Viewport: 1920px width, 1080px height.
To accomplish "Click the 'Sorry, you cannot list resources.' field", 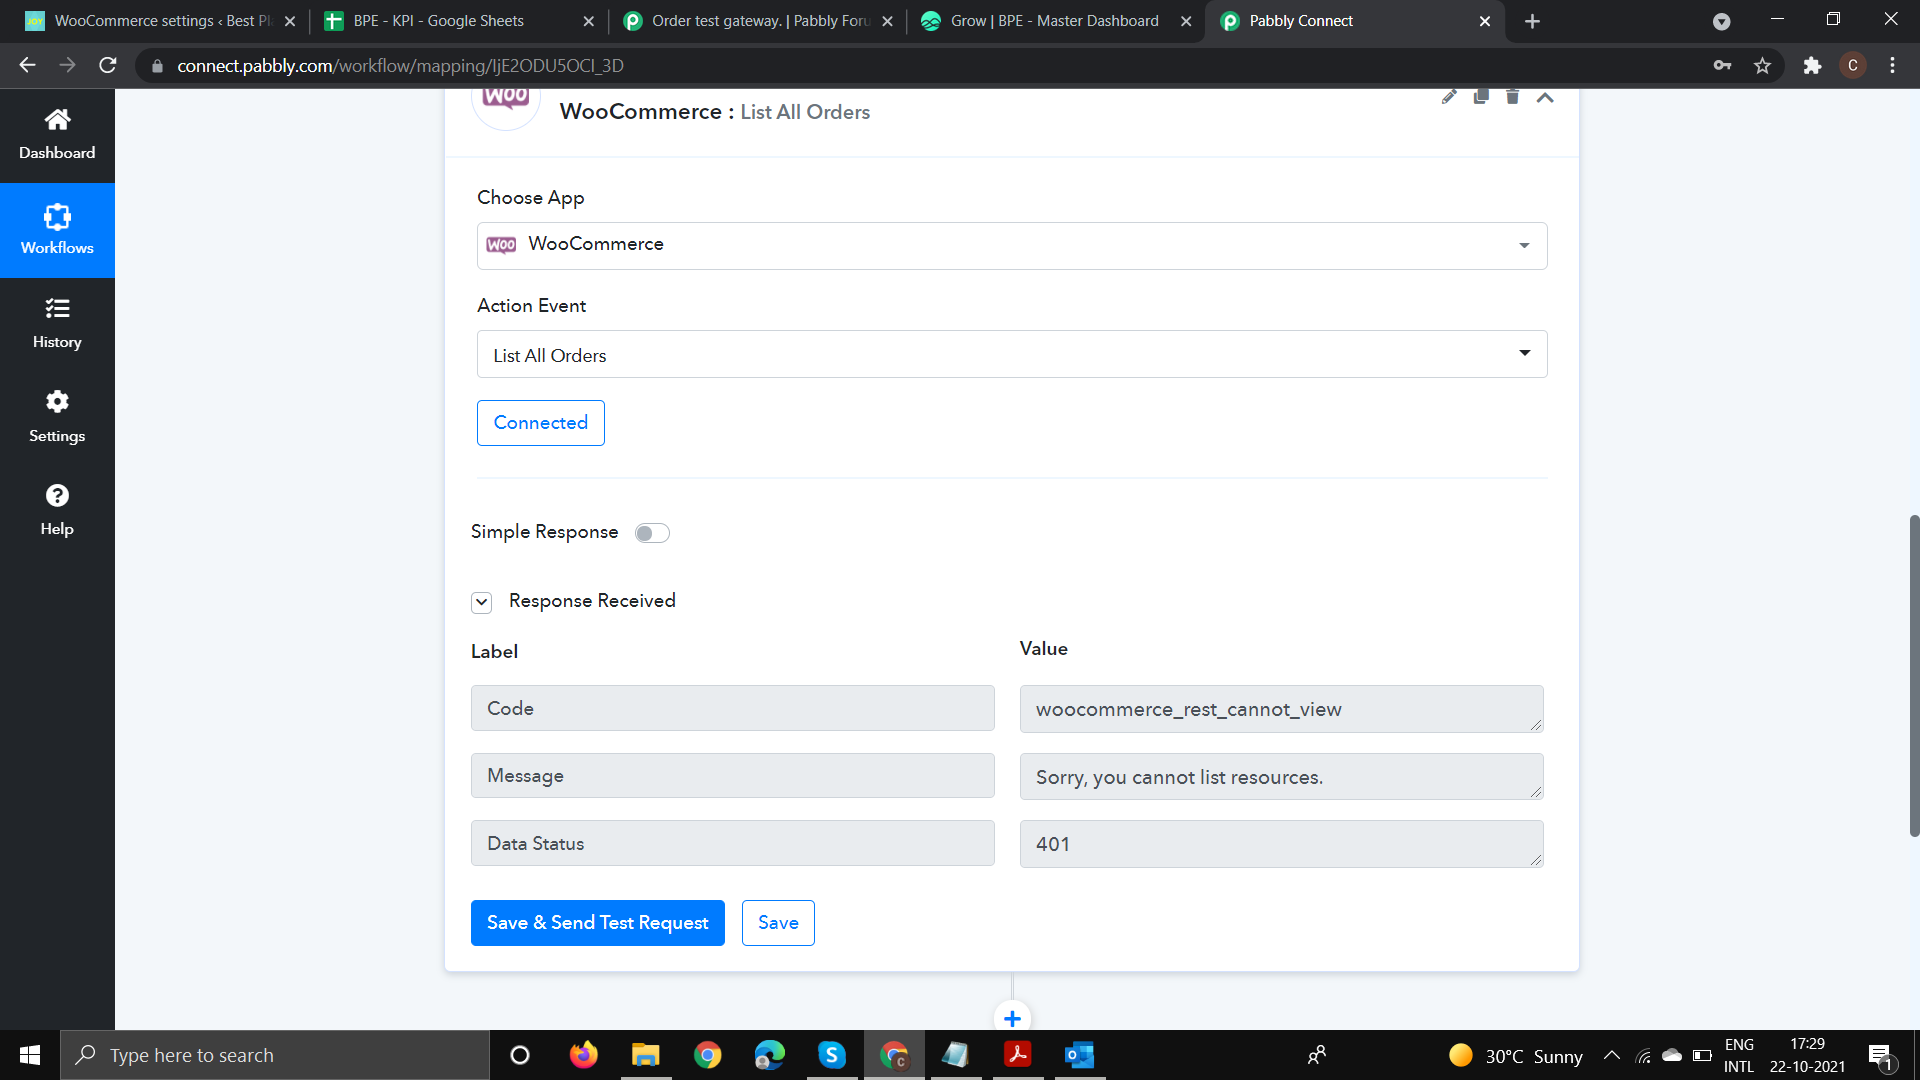I will [x=1282, y=777].
